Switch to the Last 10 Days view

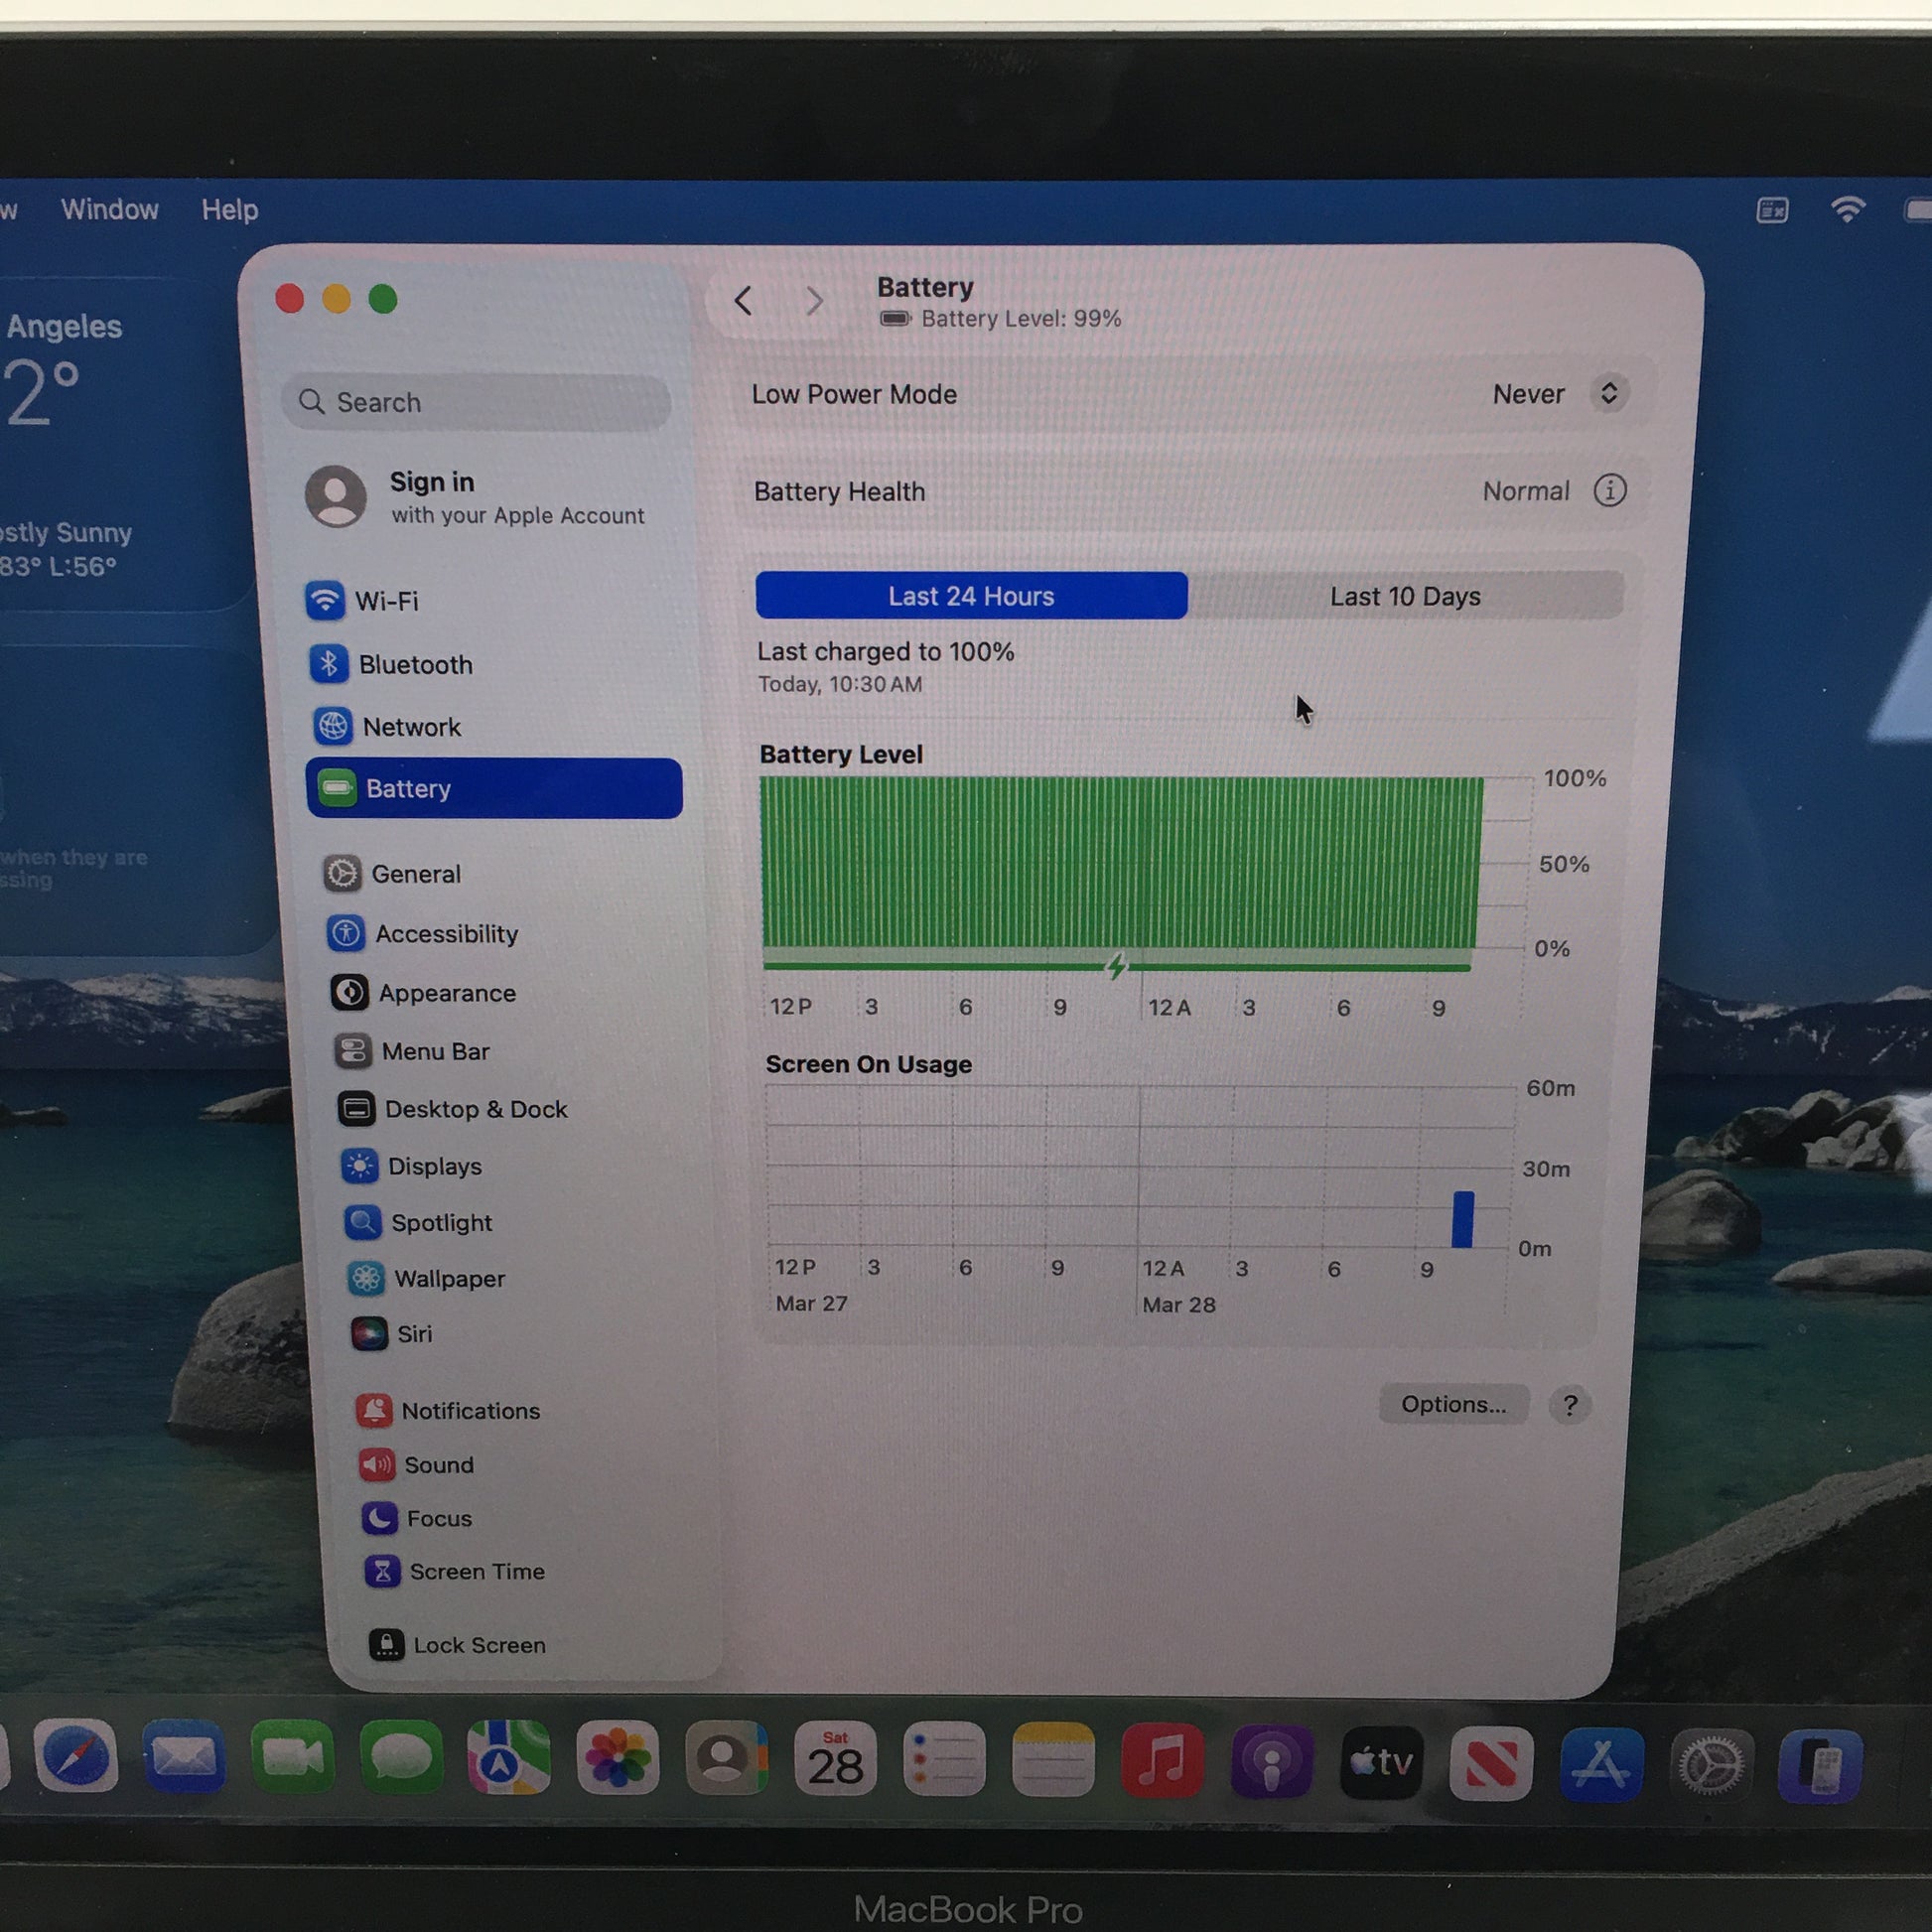click(1404, 597)
